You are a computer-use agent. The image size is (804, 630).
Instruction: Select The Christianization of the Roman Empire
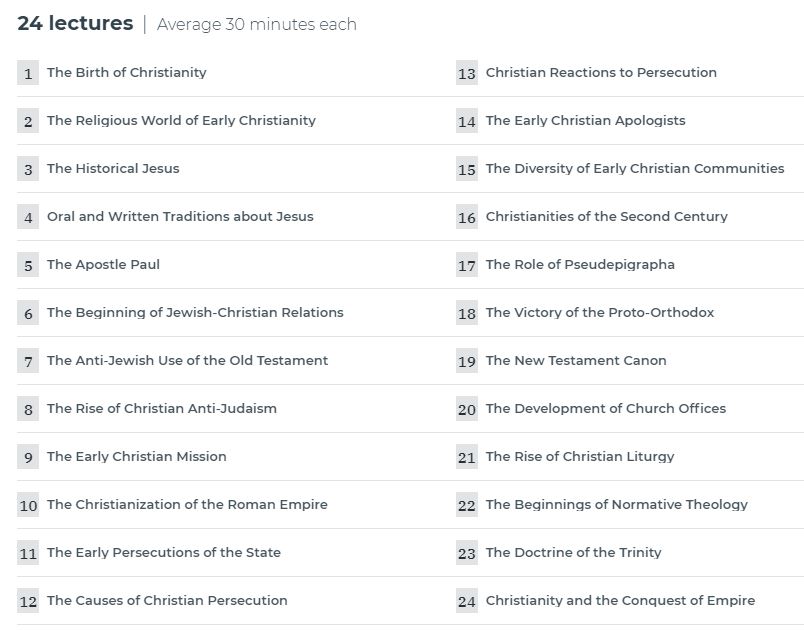coord(187,504)
